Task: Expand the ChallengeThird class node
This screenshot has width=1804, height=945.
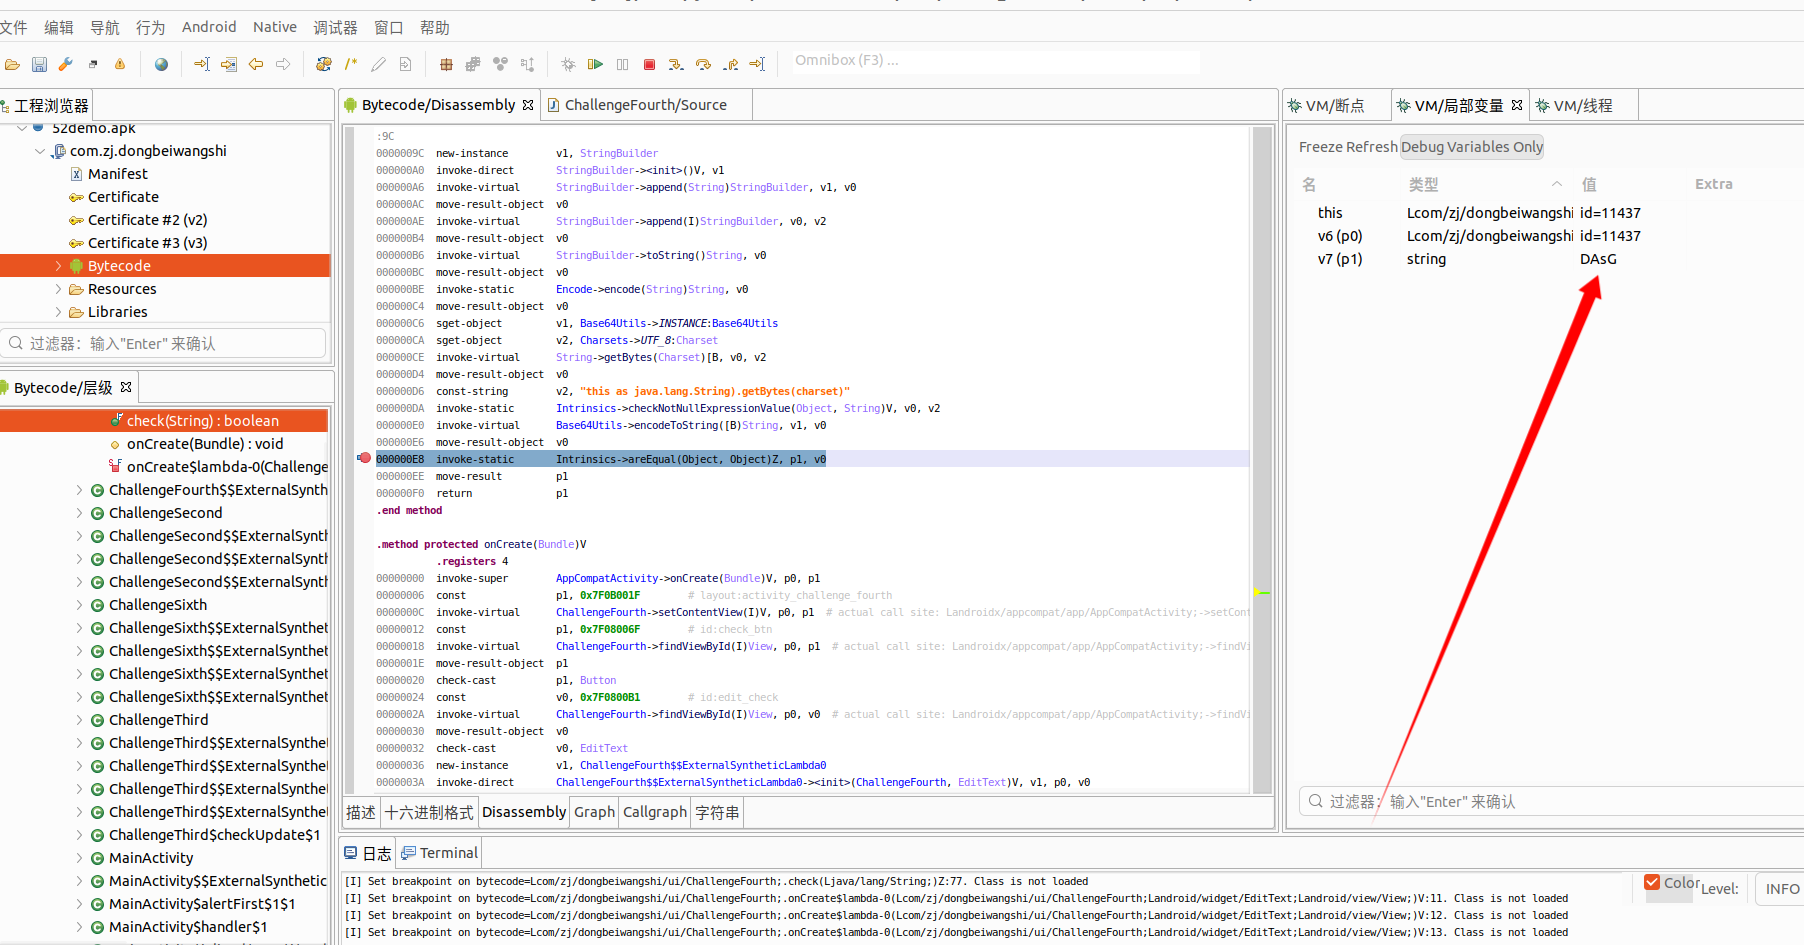Action: (80, 720)
